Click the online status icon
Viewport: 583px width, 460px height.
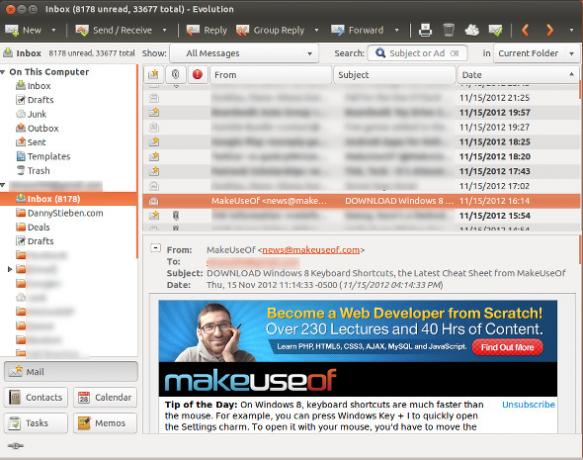pos(15,445)
